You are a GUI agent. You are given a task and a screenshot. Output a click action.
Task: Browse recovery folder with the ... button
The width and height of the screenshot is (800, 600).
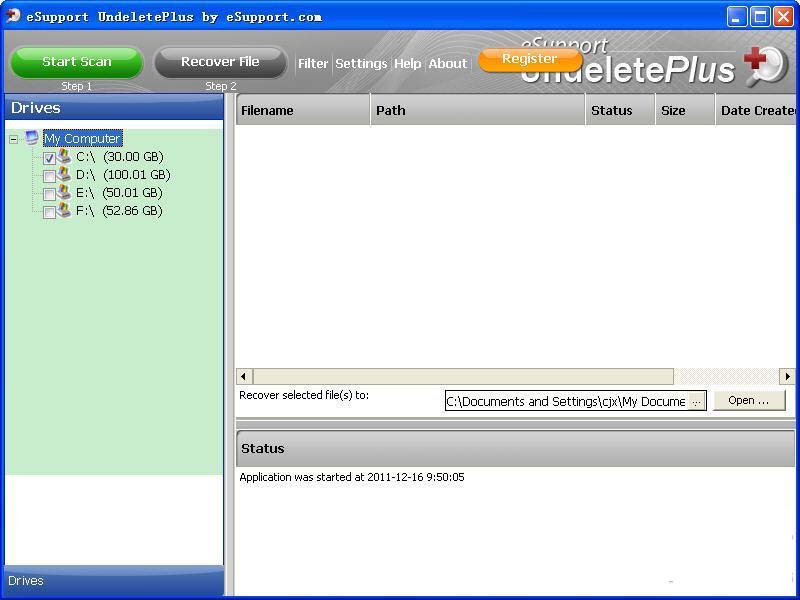tap(697, 401)
